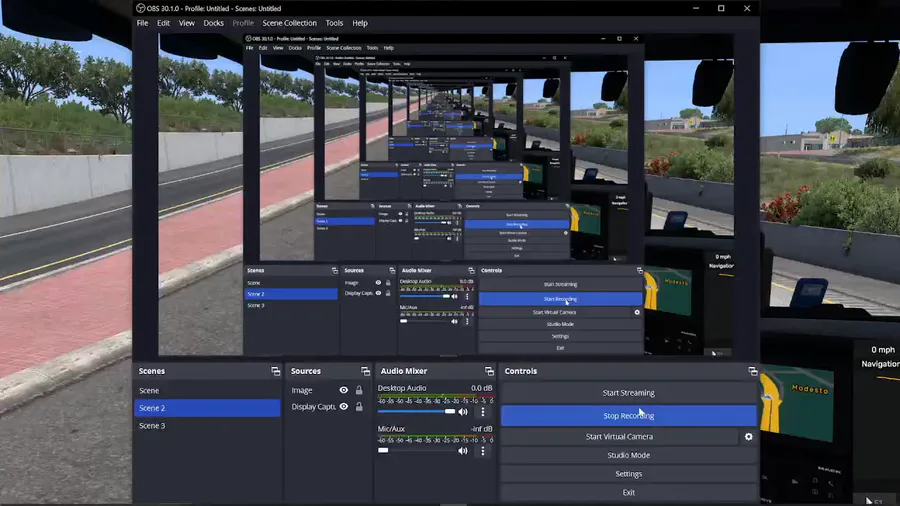Pop out the Controls dock
This screenshot has height=506, width=900.
tap(752, 371)
